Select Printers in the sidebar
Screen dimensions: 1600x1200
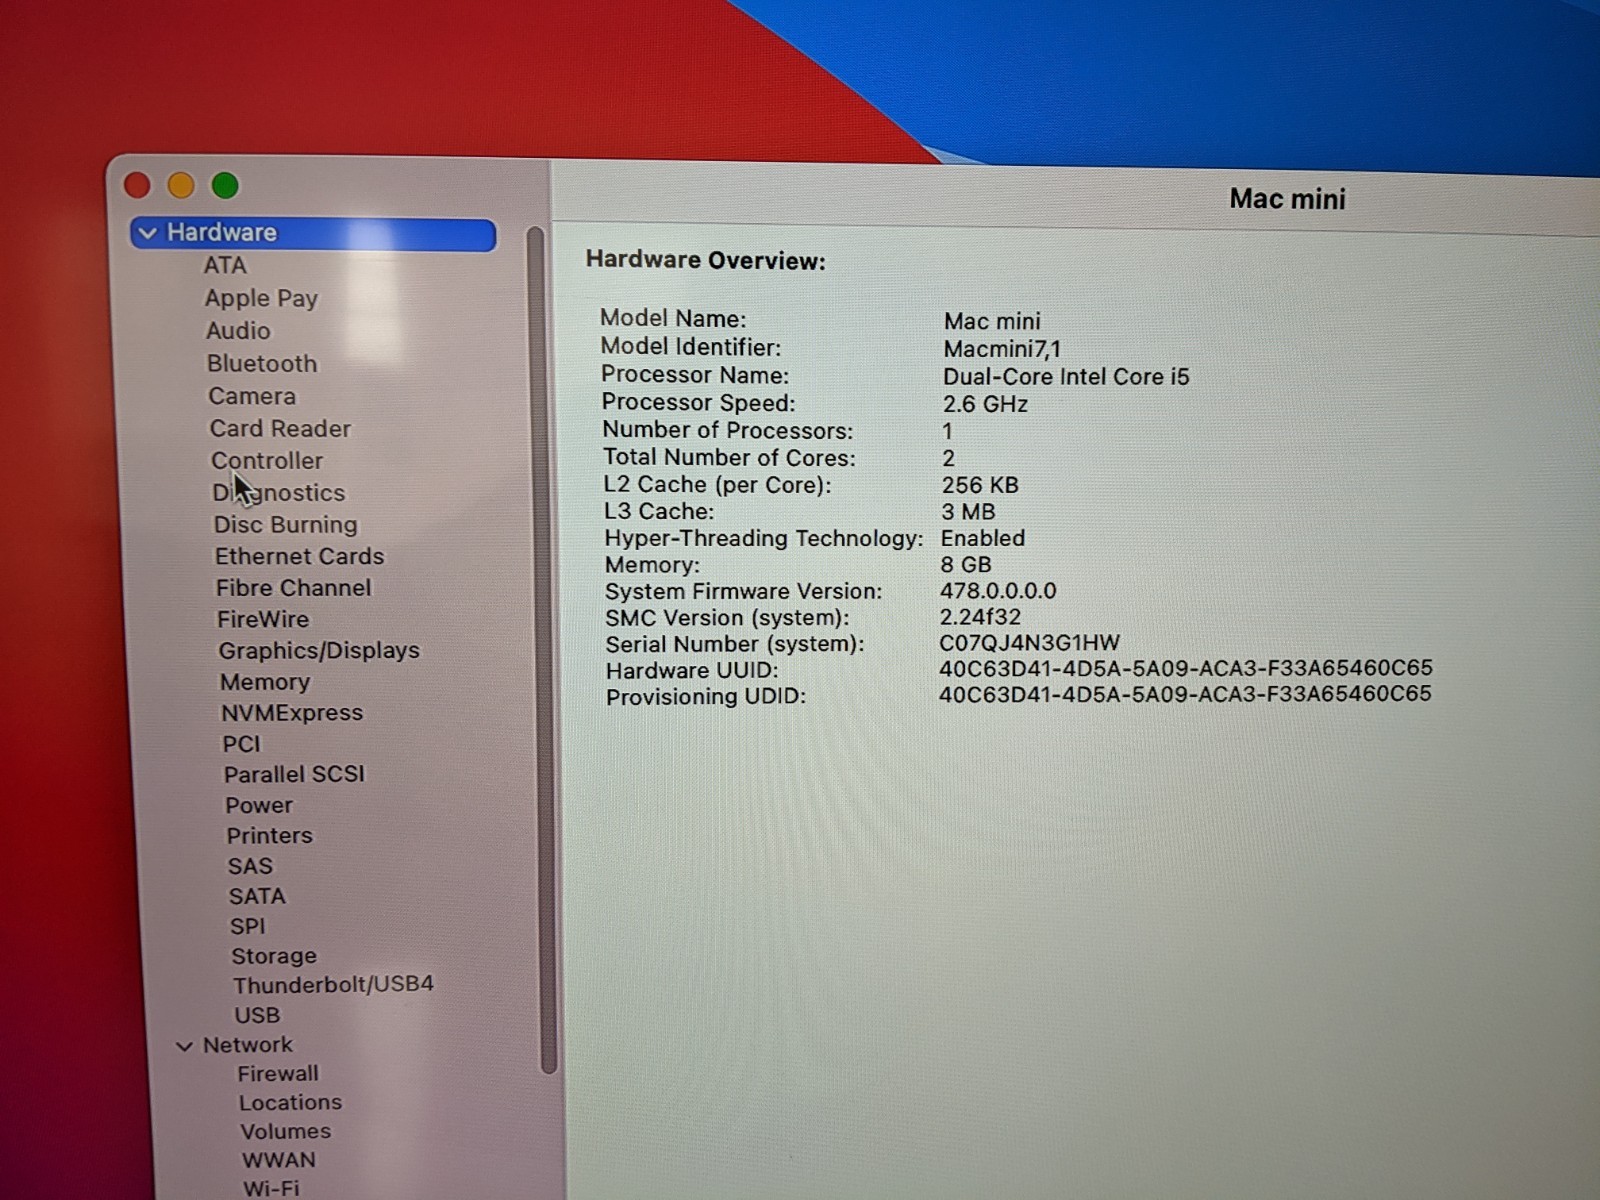point(269,835)
